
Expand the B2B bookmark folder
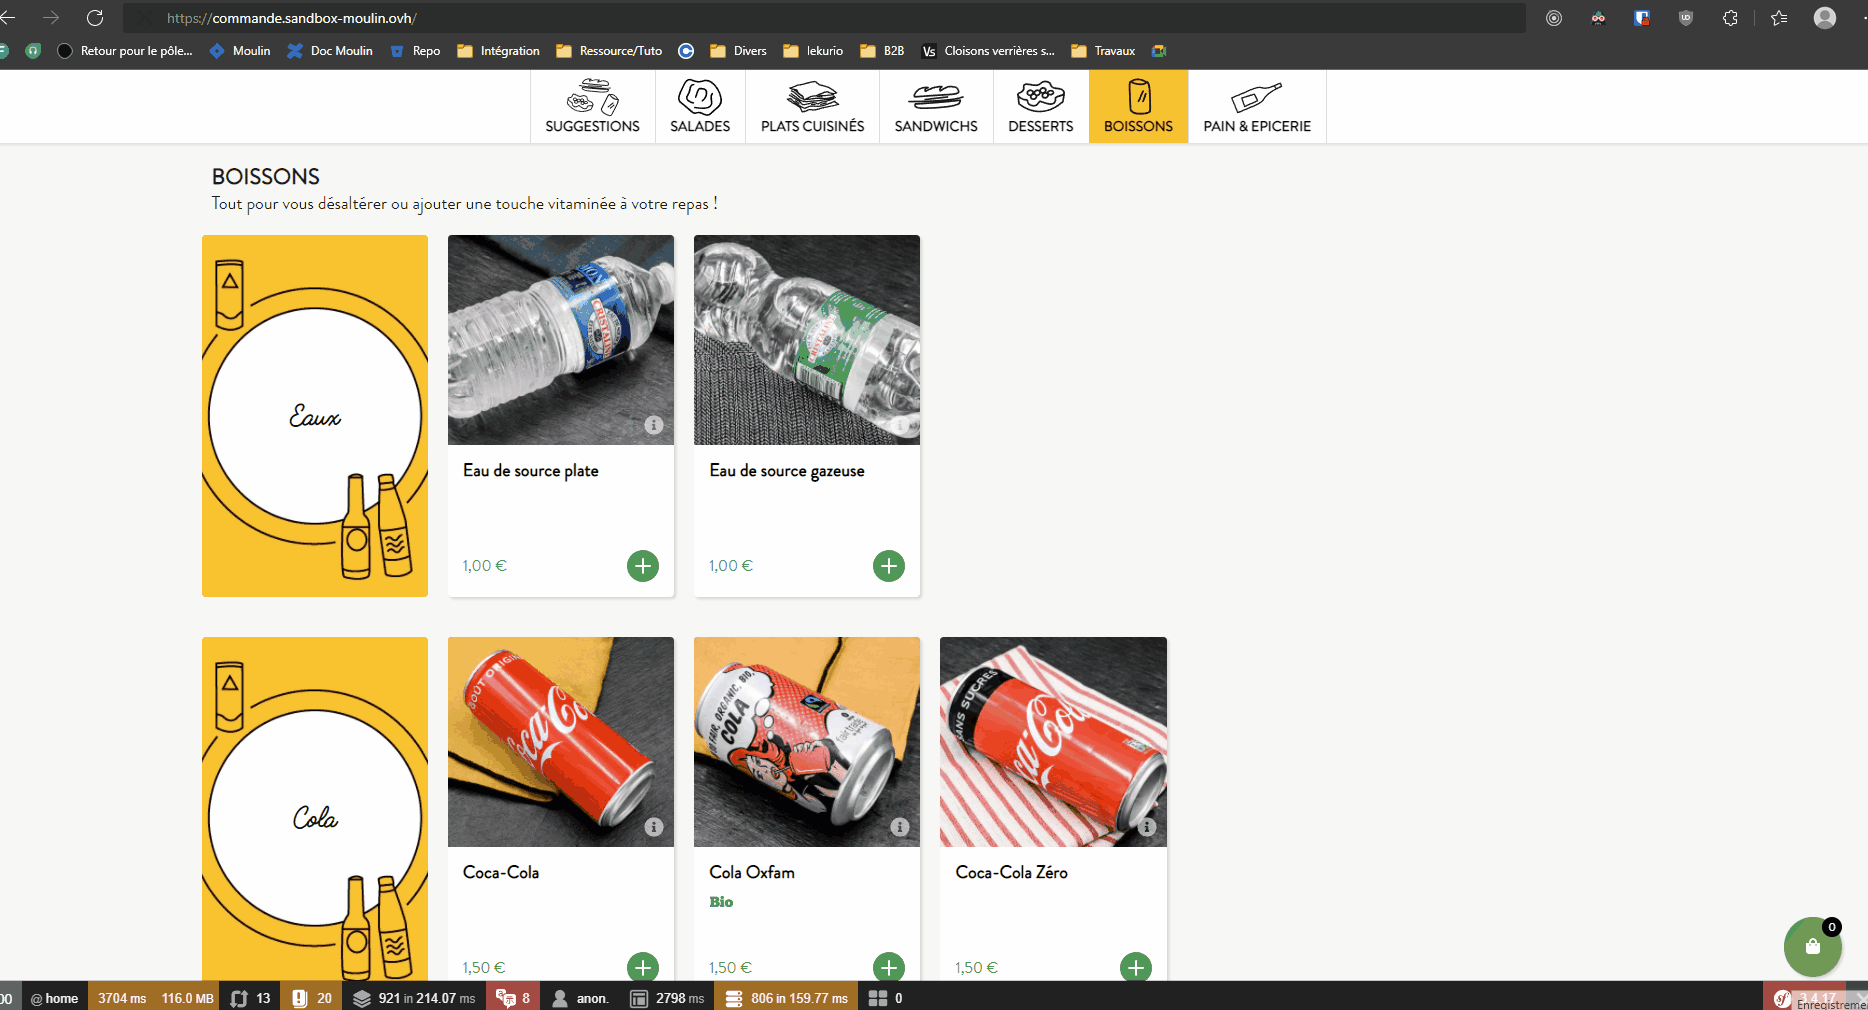coord(882,51)
